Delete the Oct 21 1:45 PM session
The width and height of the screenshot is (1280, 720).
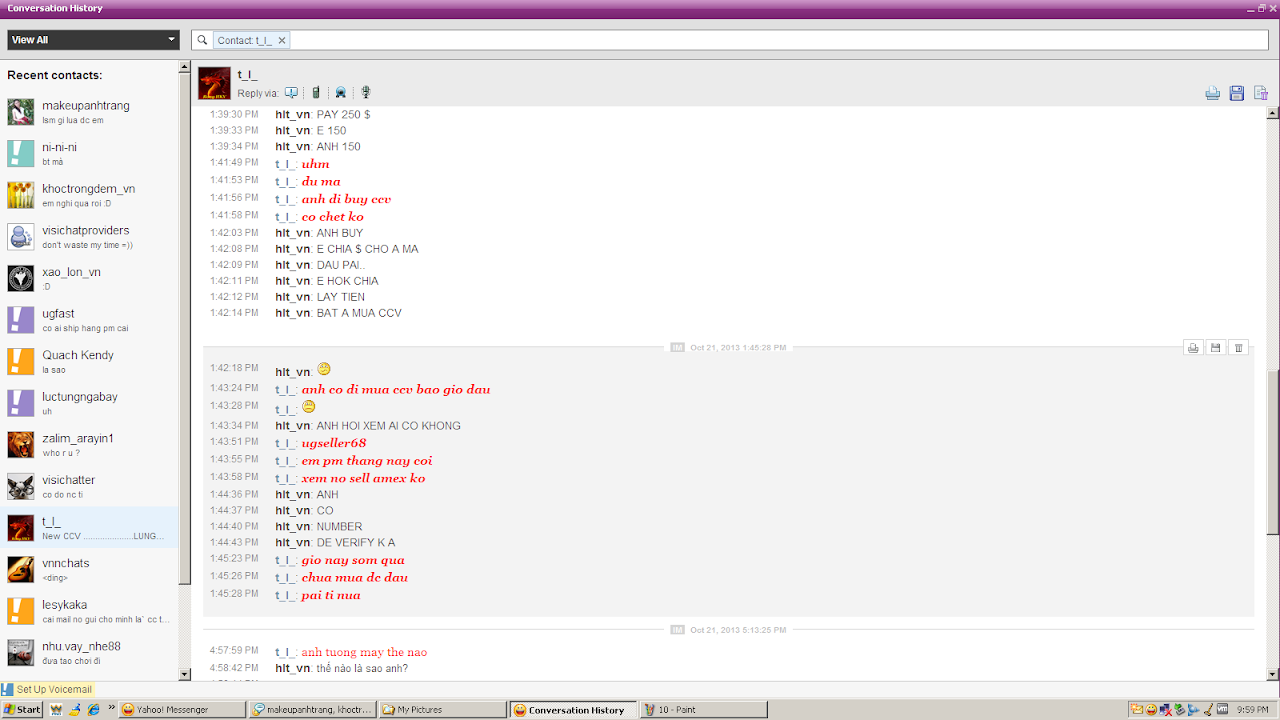coord(1238,348)
